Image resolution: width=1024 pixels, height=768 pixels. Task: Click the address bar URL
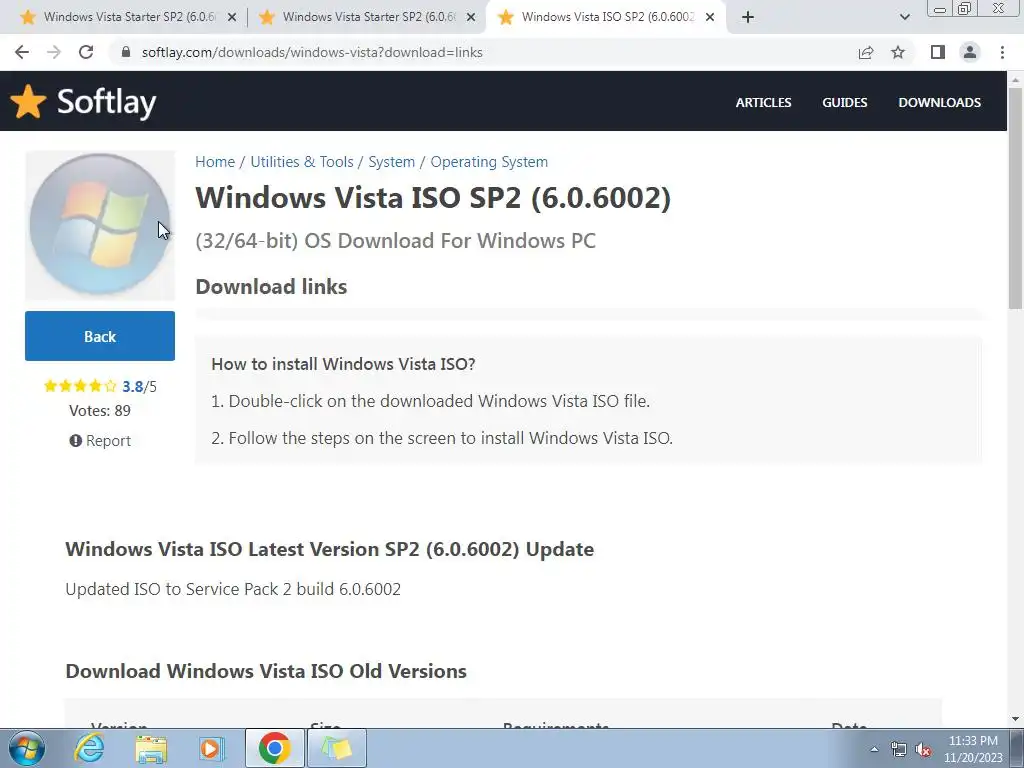(312, 52)
